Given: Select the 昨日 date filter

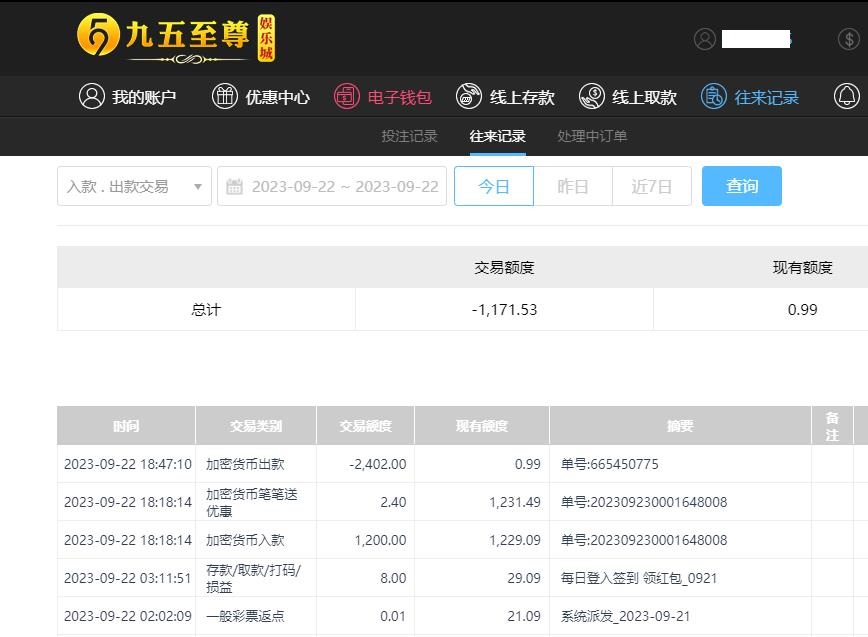Looking at the screenshot, I should pyautogui.click(x=572, y=186).
